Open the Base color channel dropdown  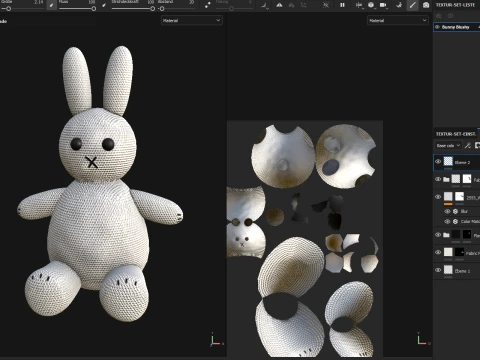(448, 145)
